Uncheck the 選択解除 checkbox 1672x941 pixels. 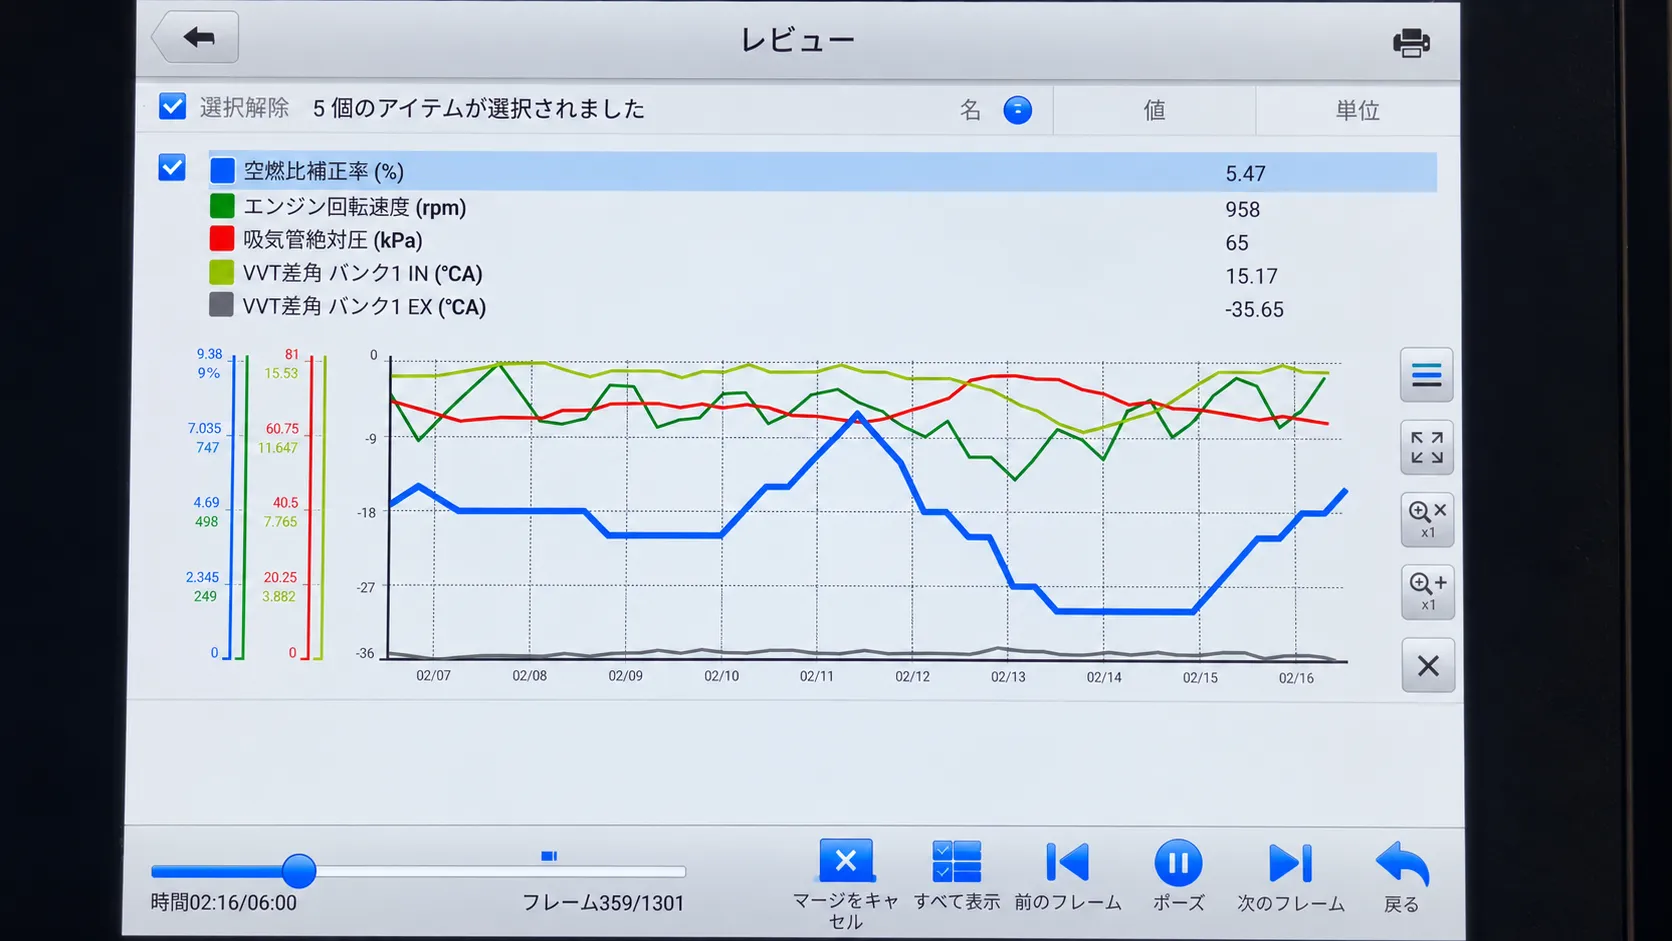pyautogui.click(x=172, y=106)
